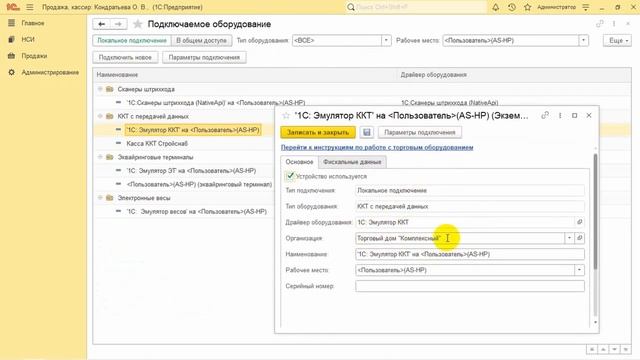Click the save diskette icon in dialog
Viewport: 640px width, 360px height.
(367, 132)
